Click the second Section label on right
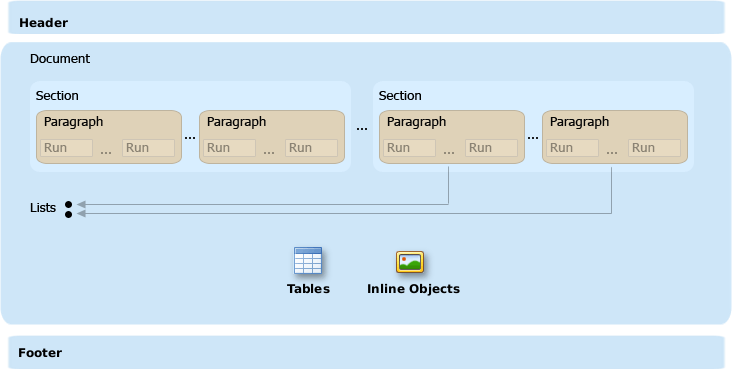The image size is (732, 369). 400,96
